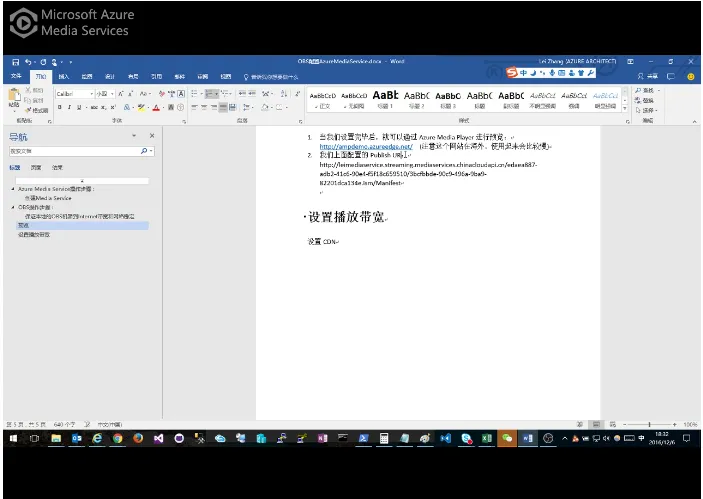Viewport: 703px width, 499px height.
Task: Show paragraph marks
Action: coord(297,94)
